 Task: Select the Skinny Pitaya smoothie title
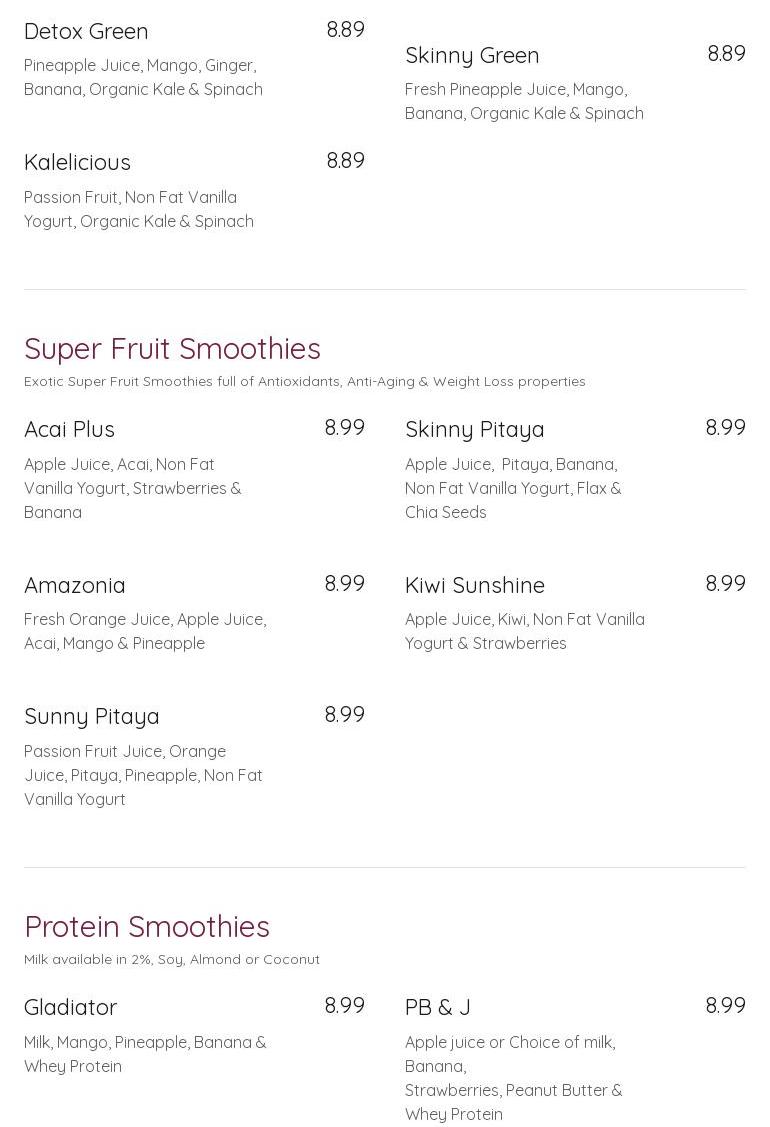point(474,429)
